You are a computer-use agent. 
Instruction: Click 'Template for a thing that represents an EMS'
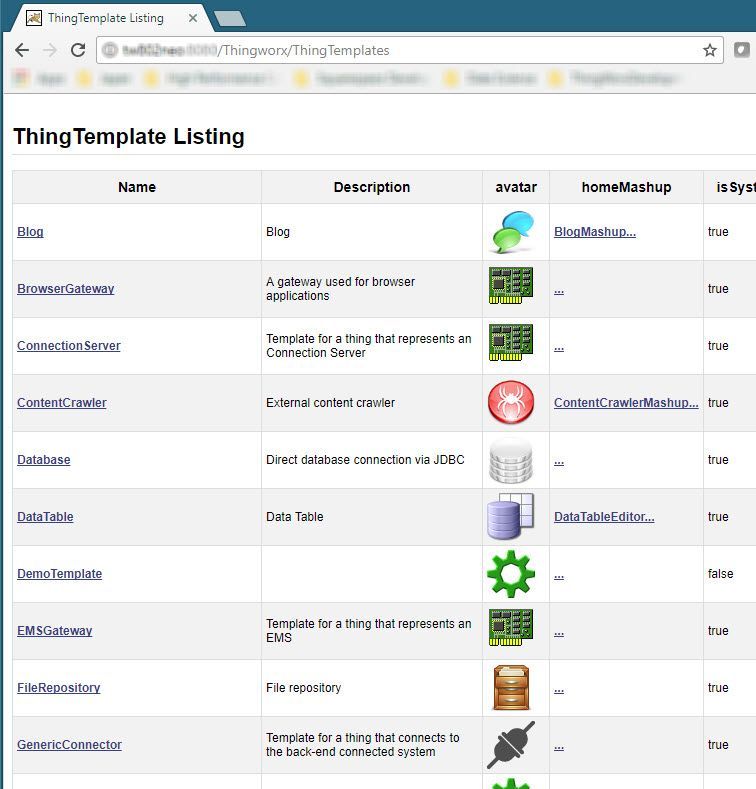point(368,630)
